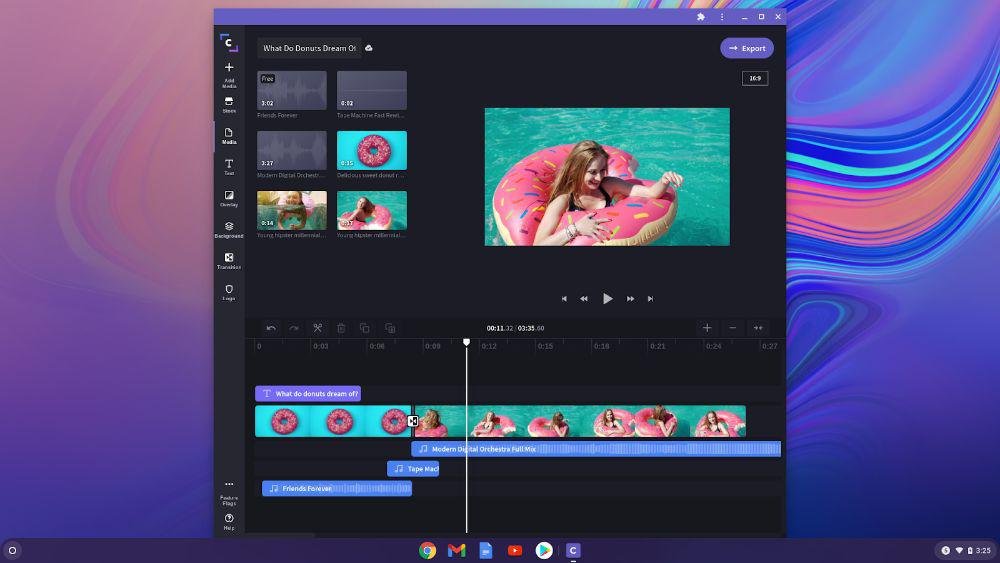Click the scissors split clip tool
This screenshot has width=1000, height=563.
point(317,328)
